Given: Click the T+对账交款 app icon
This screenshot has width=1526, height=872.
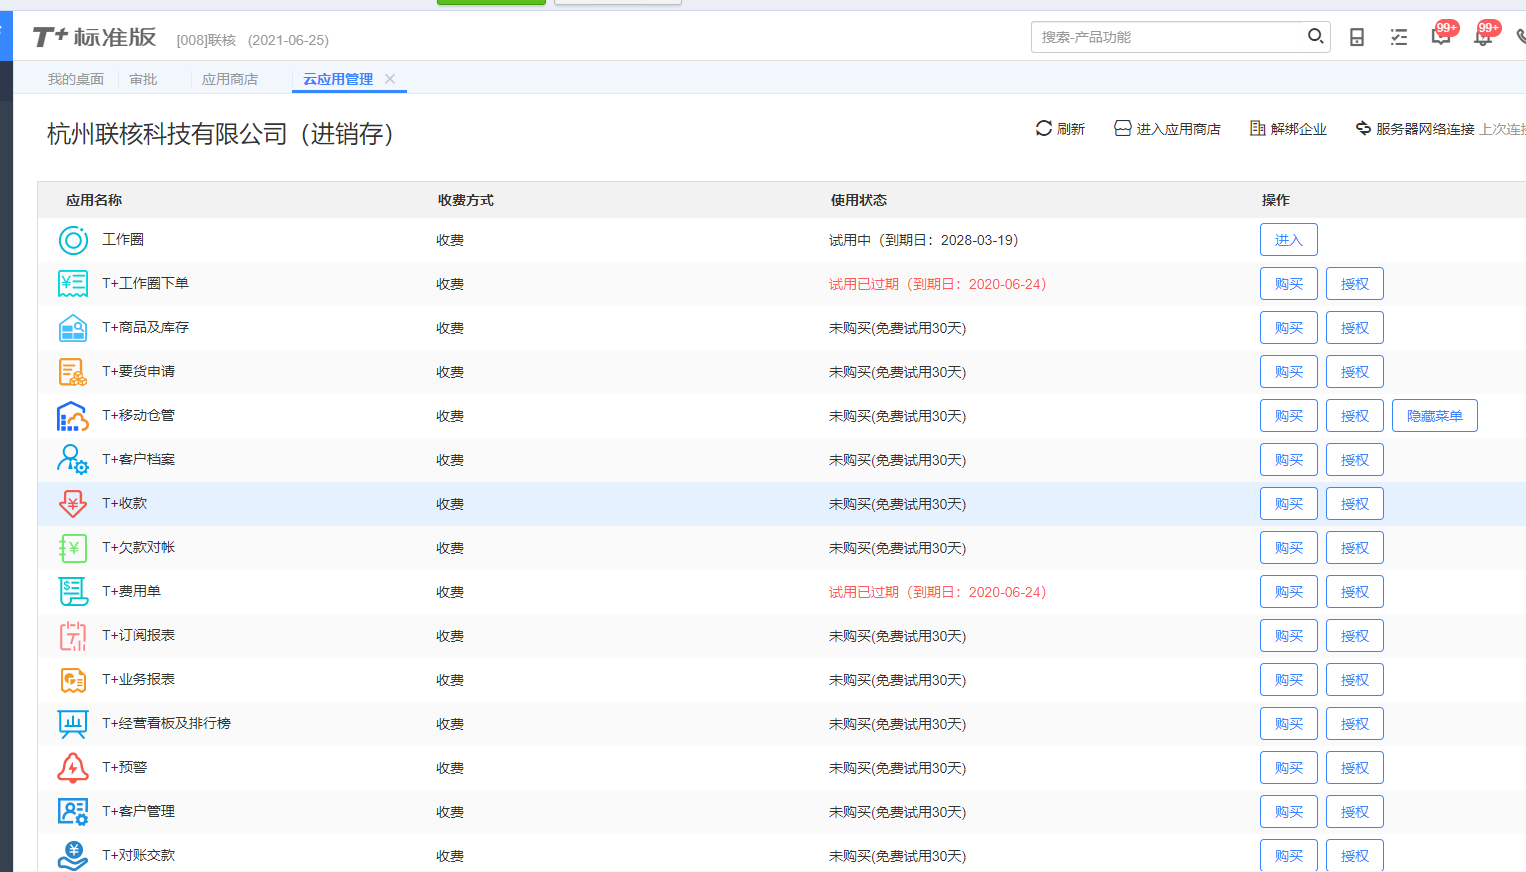Looking at the screenshot, I should [73, 856].
